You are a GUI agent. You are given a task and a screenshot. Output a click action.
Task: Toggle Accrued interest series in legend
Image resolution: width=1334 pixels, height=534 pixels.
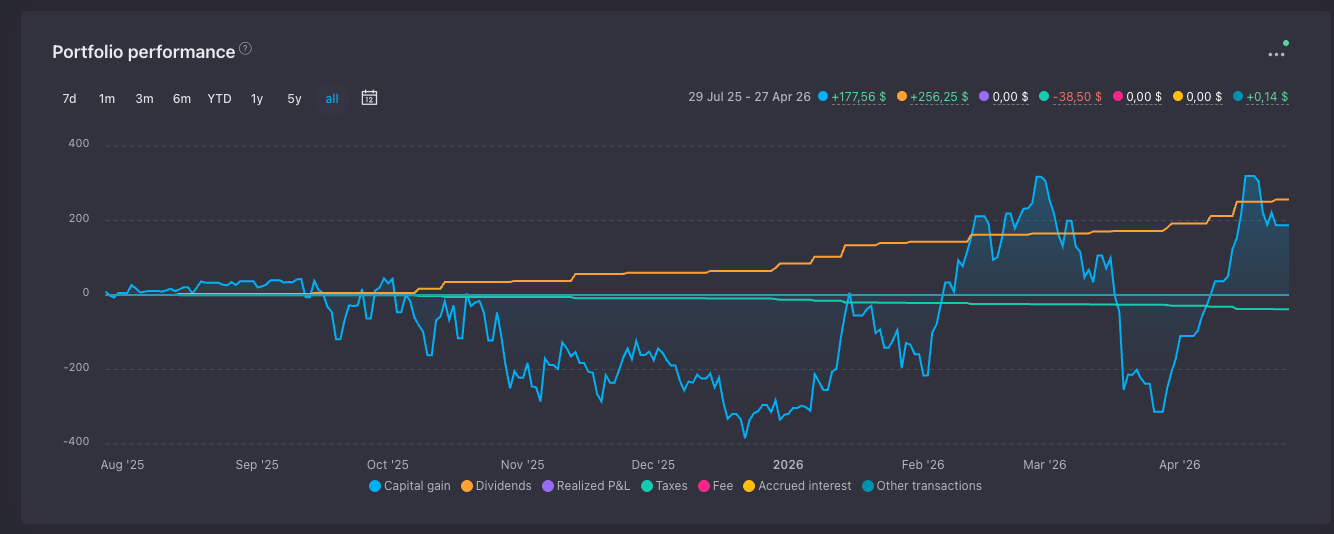coord(797,486)
